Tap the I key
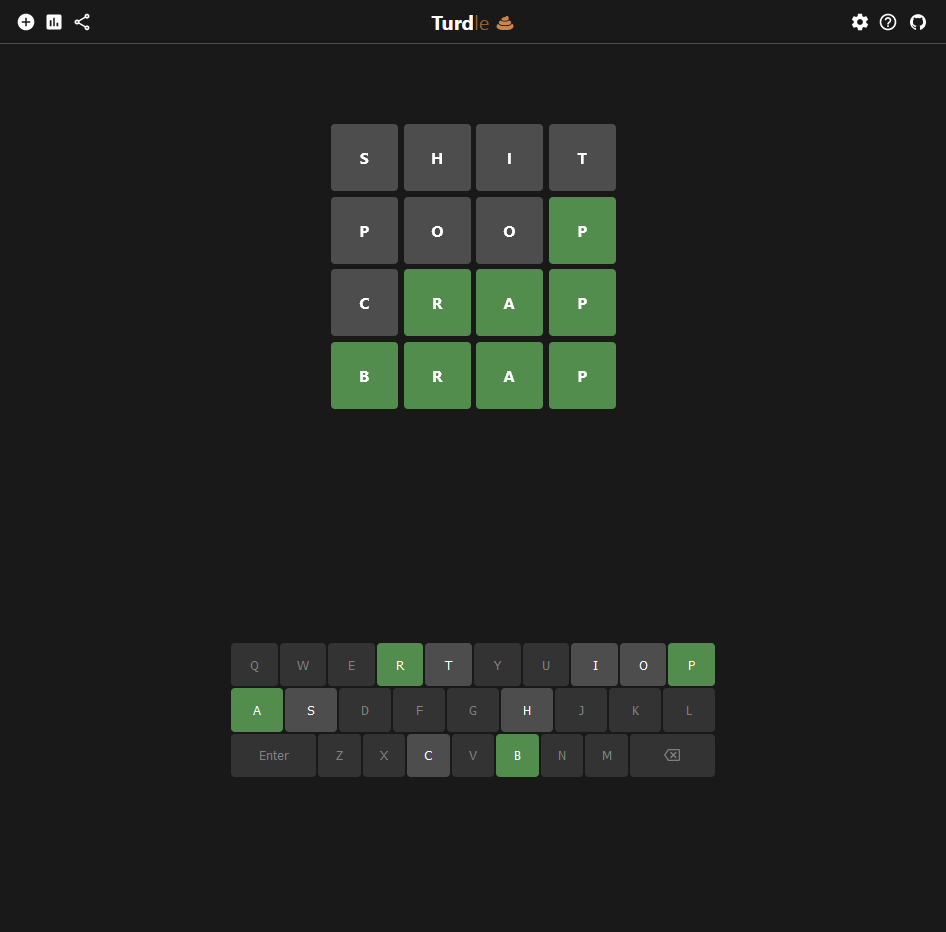Viewport: 946px width, 932px height. tap(595, 665)
